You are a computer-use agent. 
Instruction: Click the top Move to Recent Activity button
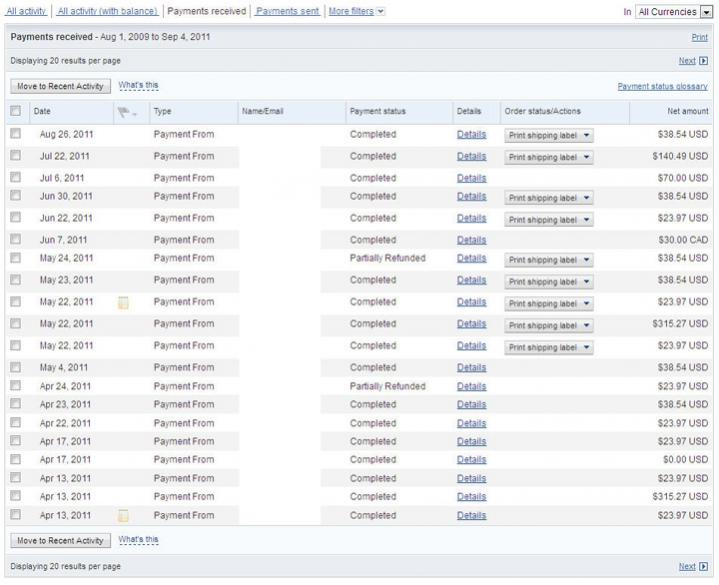click(x=60, y=87)
